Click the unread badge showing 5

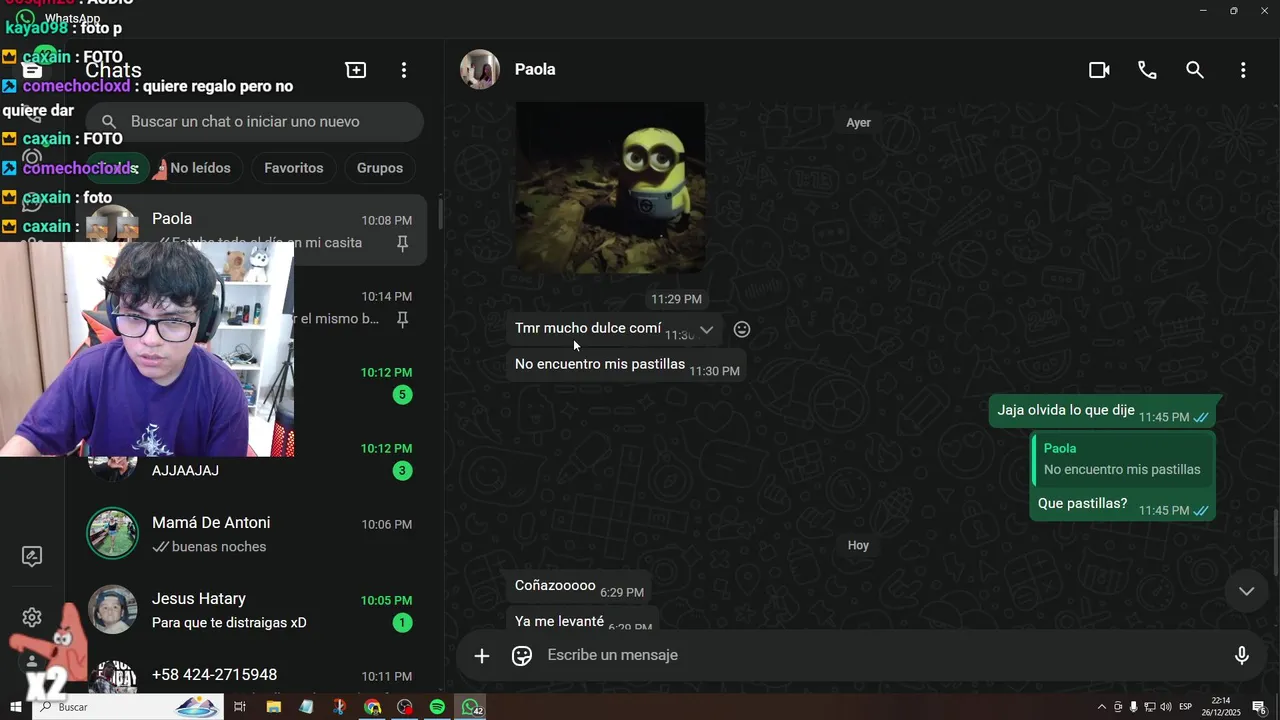tap(402, 395)
